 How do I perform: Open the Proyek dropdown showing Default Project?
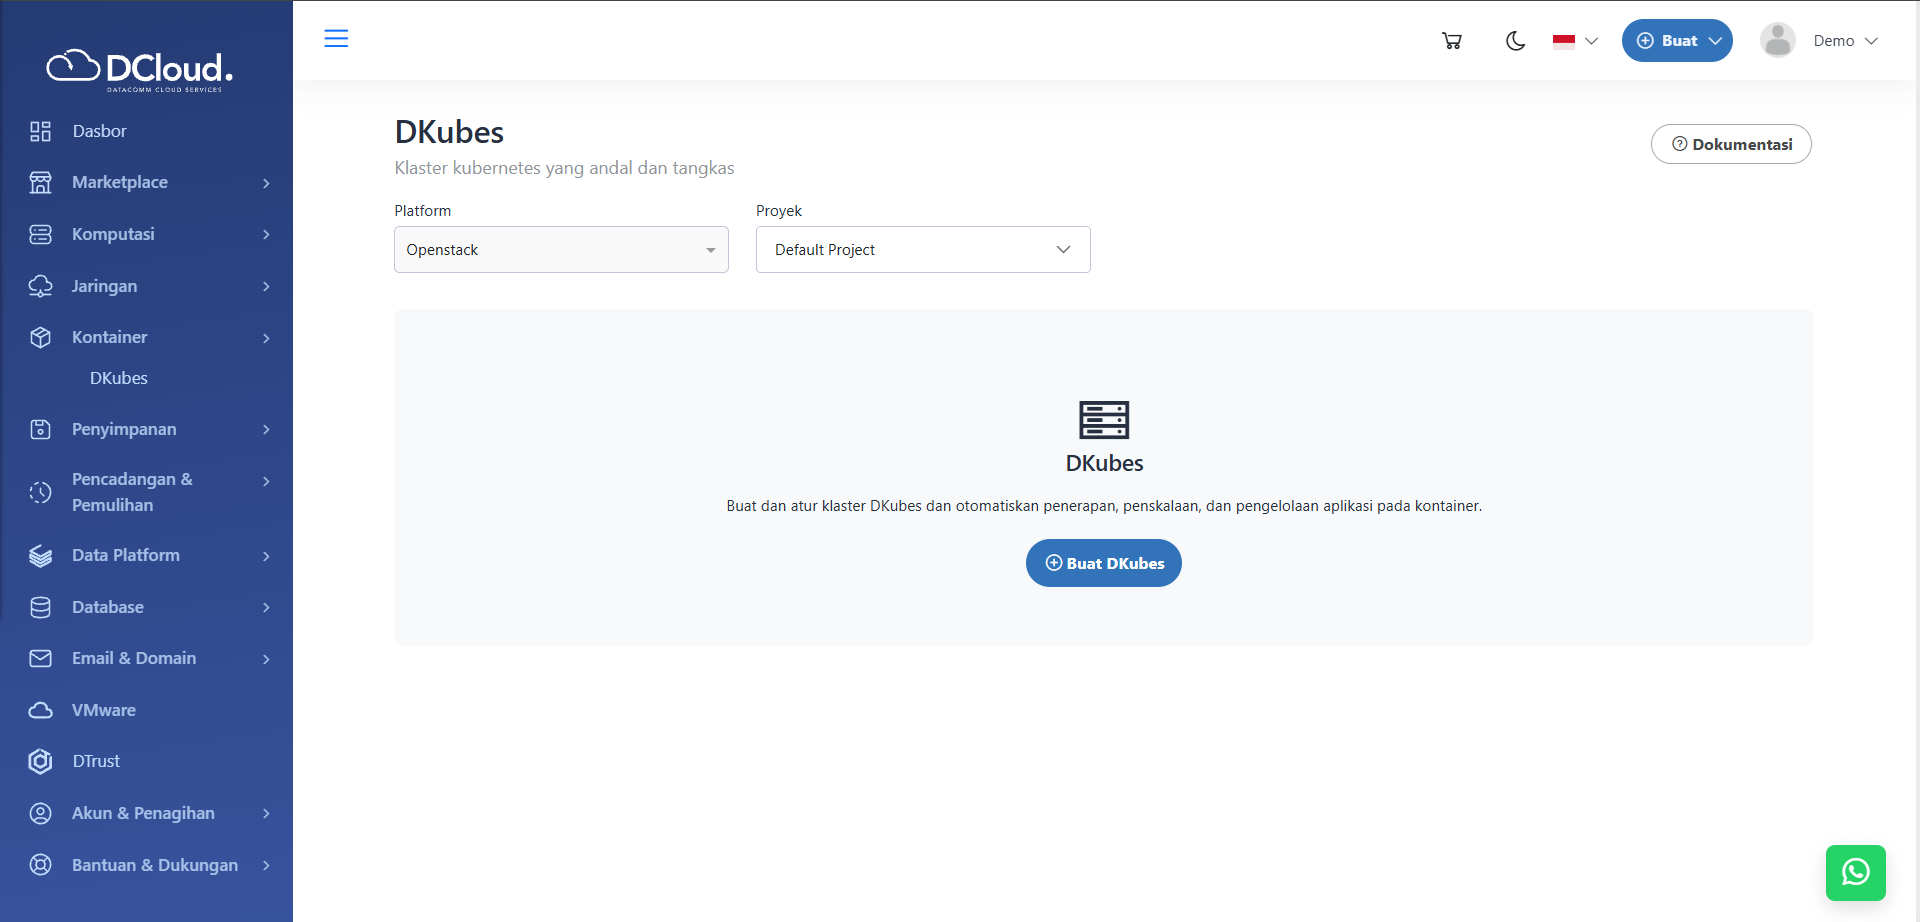coord(922,250)
